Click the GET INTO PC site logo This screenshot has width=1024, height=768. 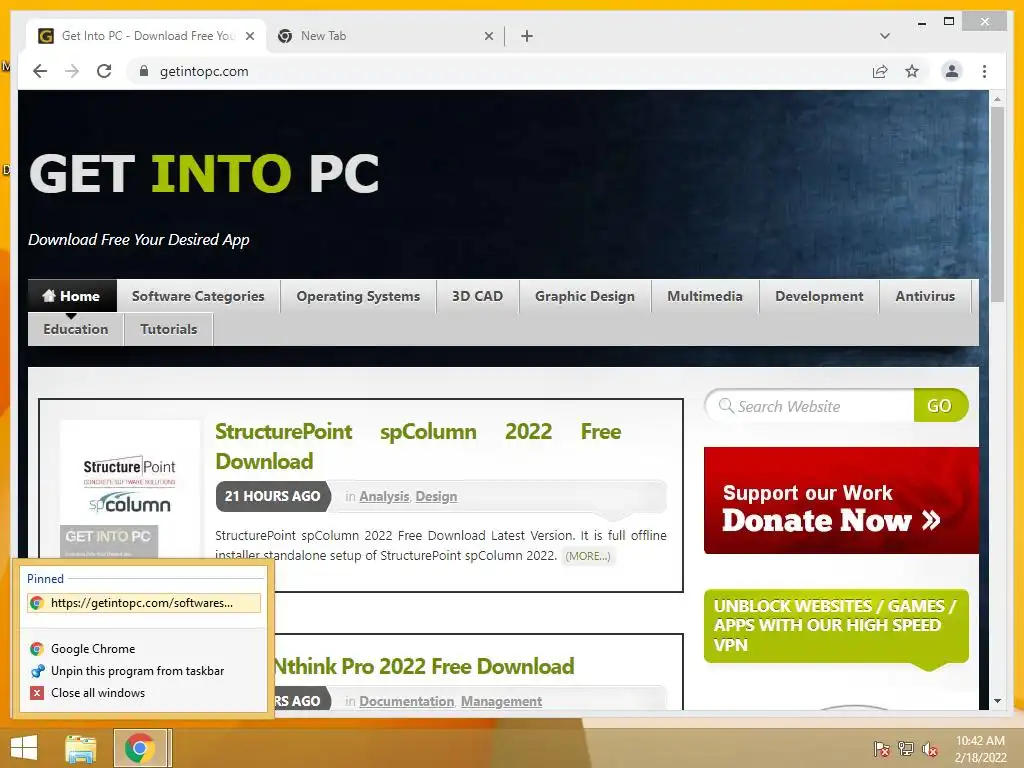point(204,174)
